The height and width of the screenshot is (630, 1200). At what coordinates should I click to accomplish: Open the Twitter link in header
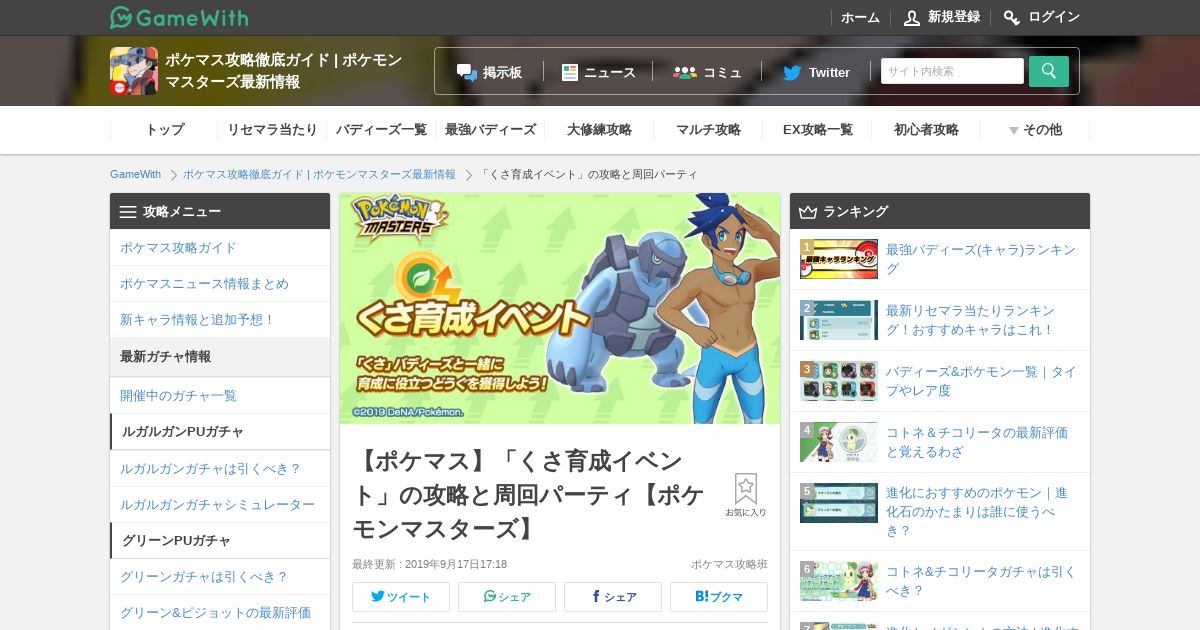tap(816, 72)
